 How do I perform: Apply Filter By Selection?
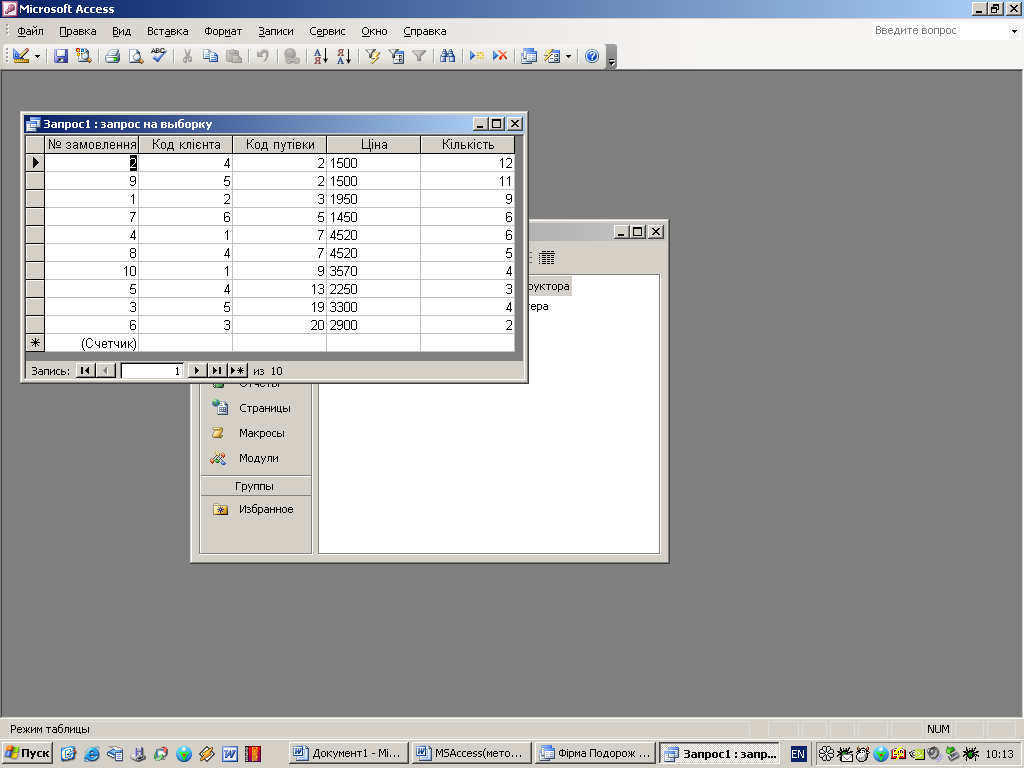(373, 56)
